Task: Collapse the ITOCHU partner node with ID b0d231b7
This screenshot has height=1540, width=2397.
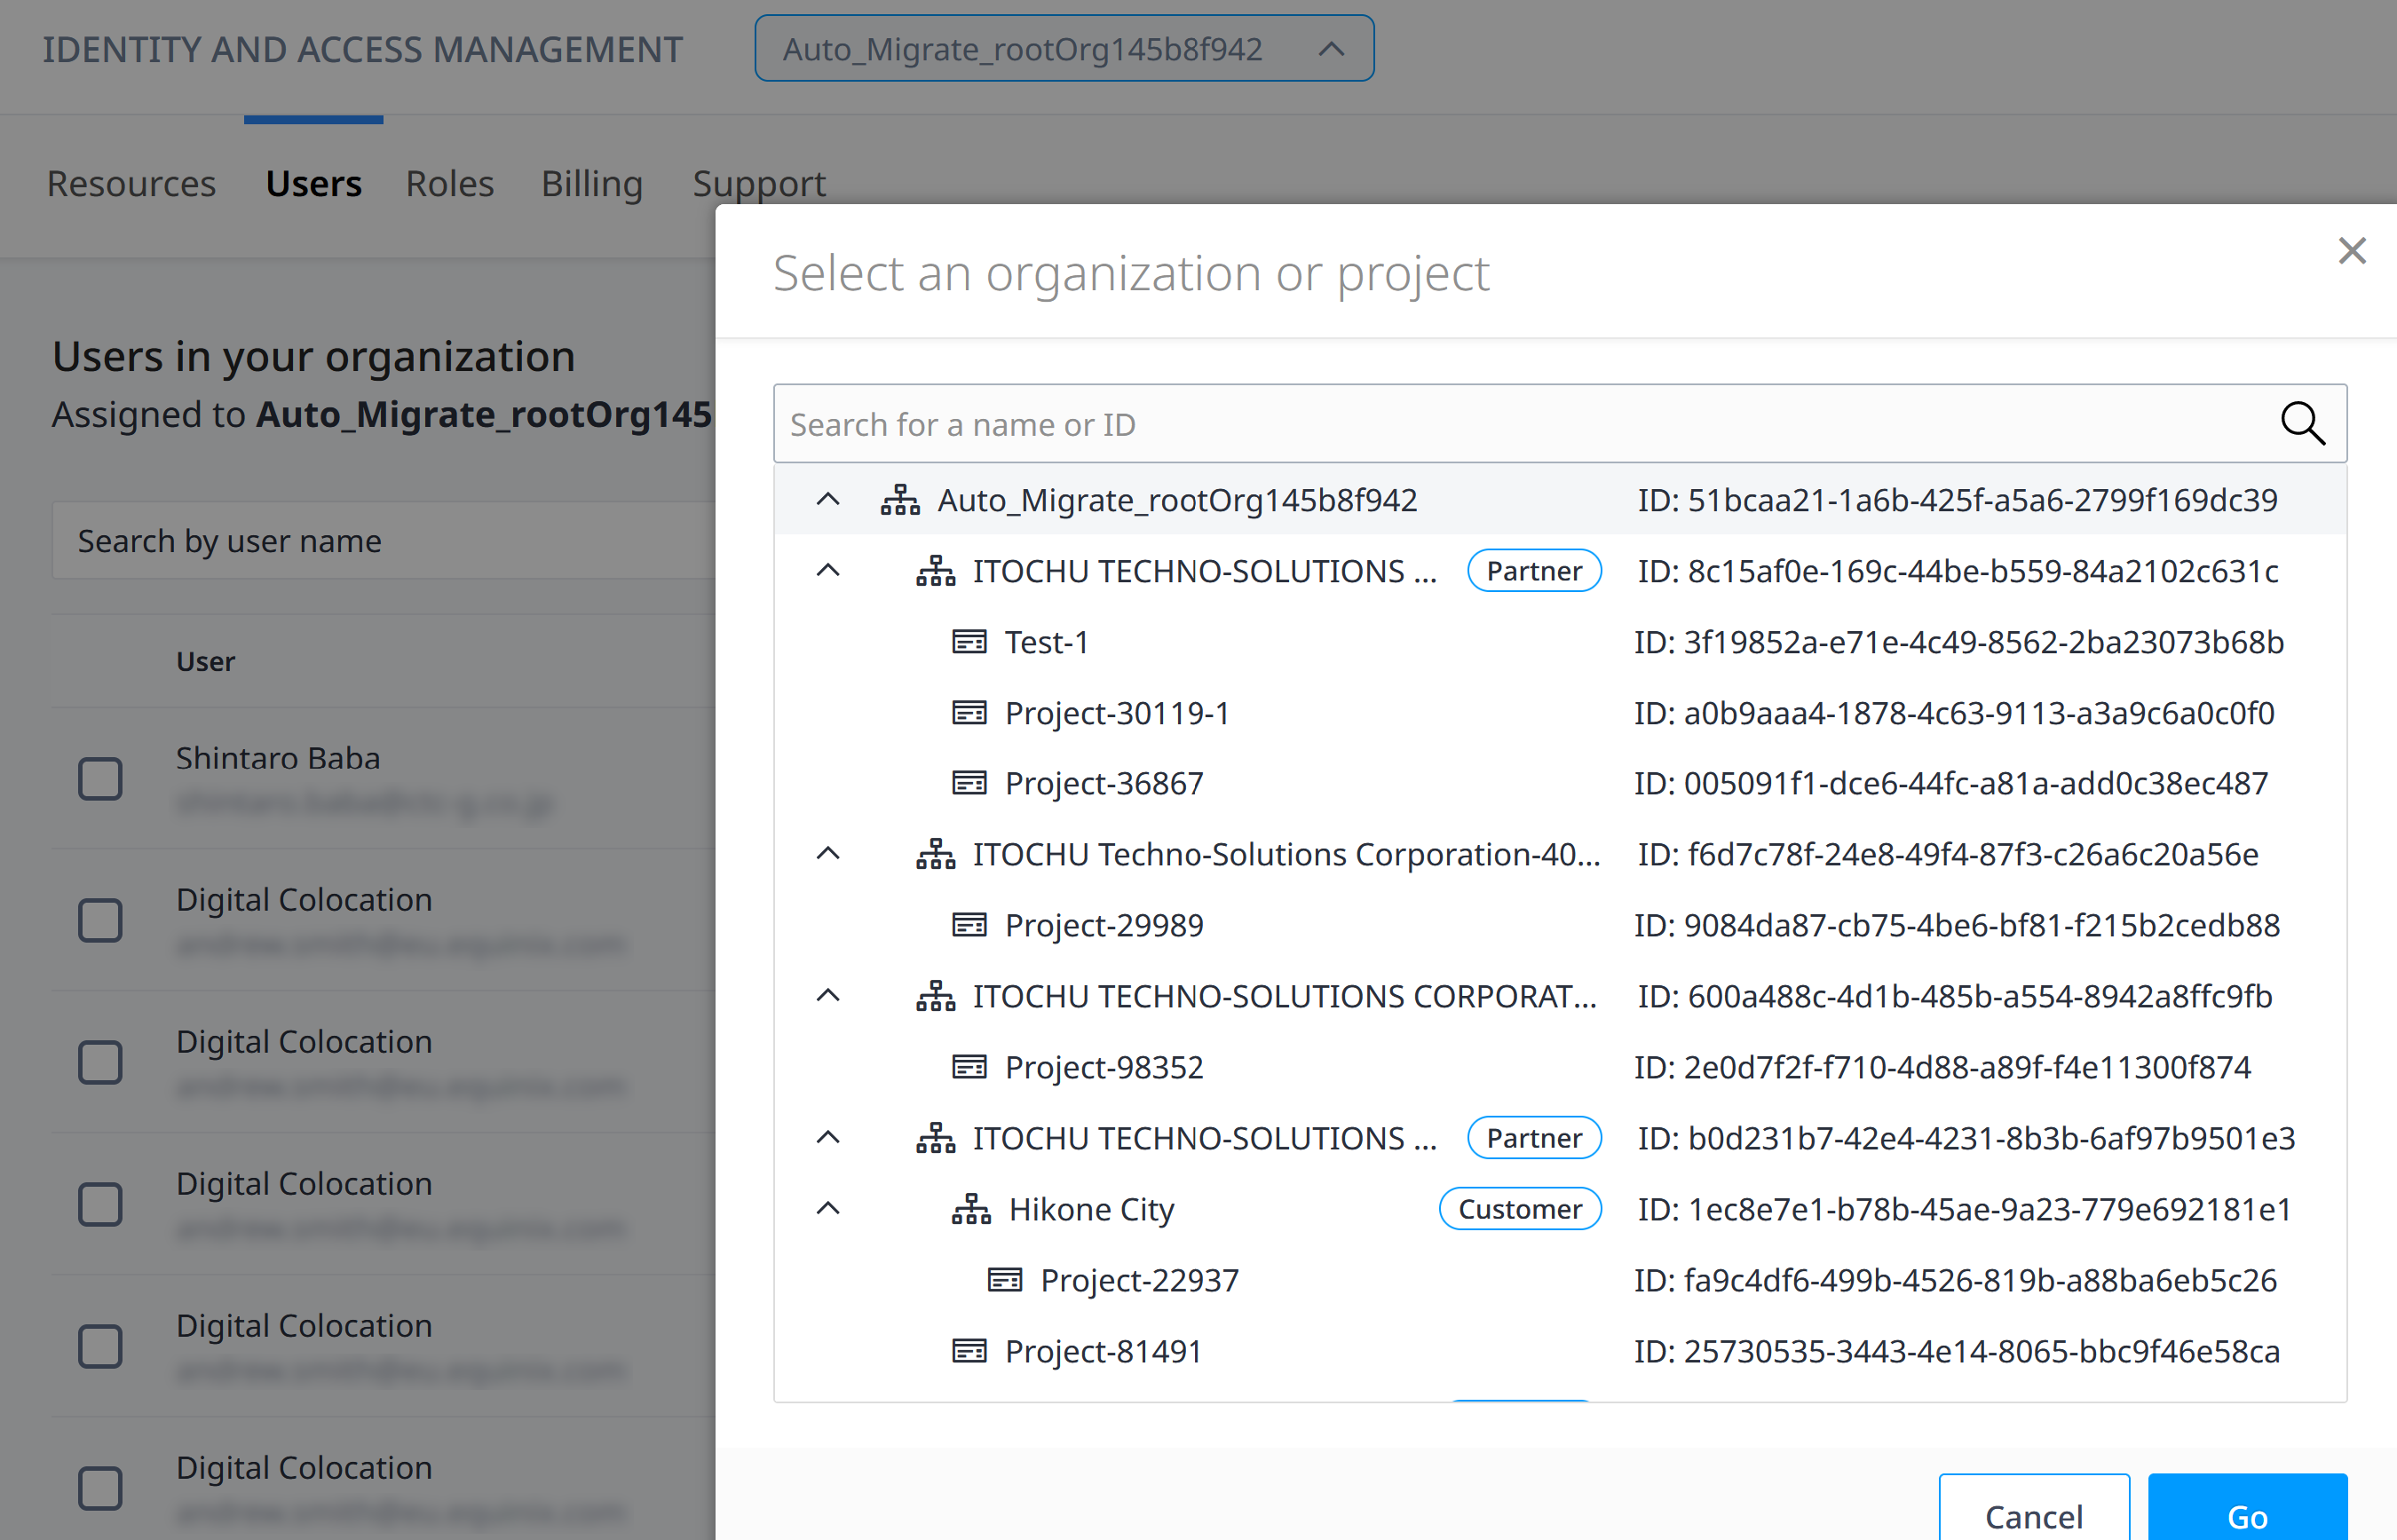Action: [x=828, y=1137]
